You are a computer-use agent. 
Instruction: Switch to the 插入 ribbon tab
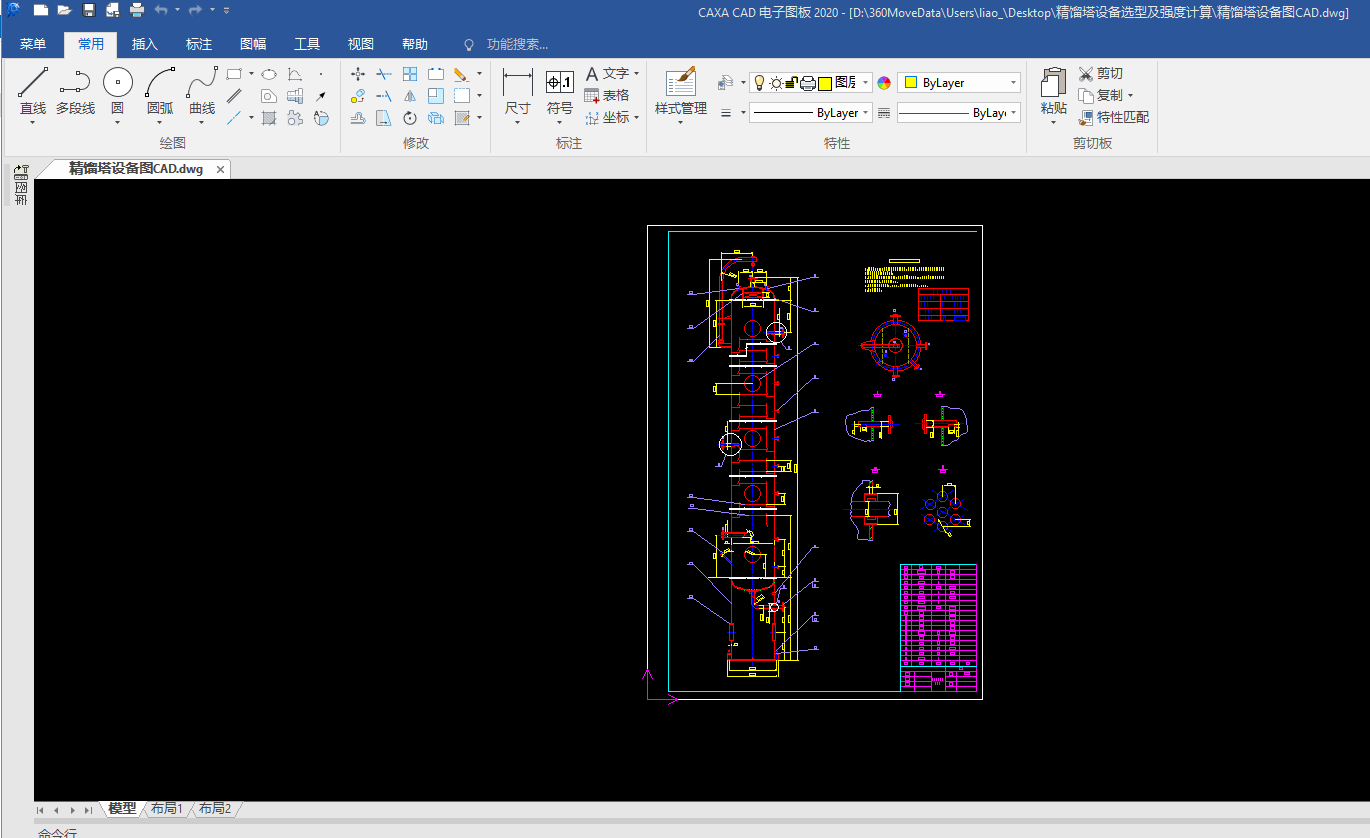point(145,44)
